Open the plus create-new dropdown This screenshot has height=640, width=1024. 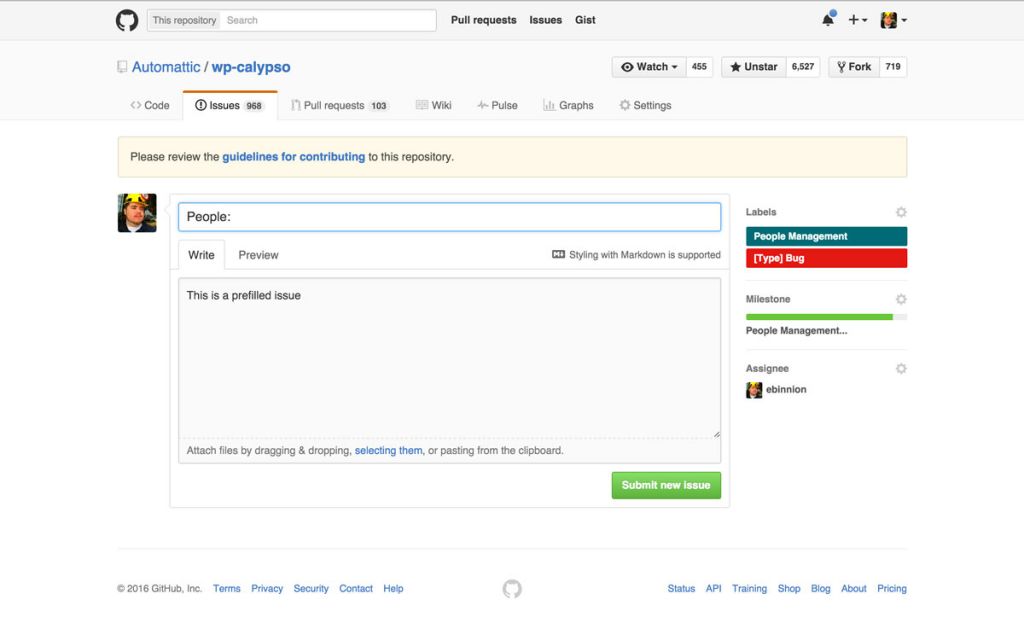(x=857, y=20)
